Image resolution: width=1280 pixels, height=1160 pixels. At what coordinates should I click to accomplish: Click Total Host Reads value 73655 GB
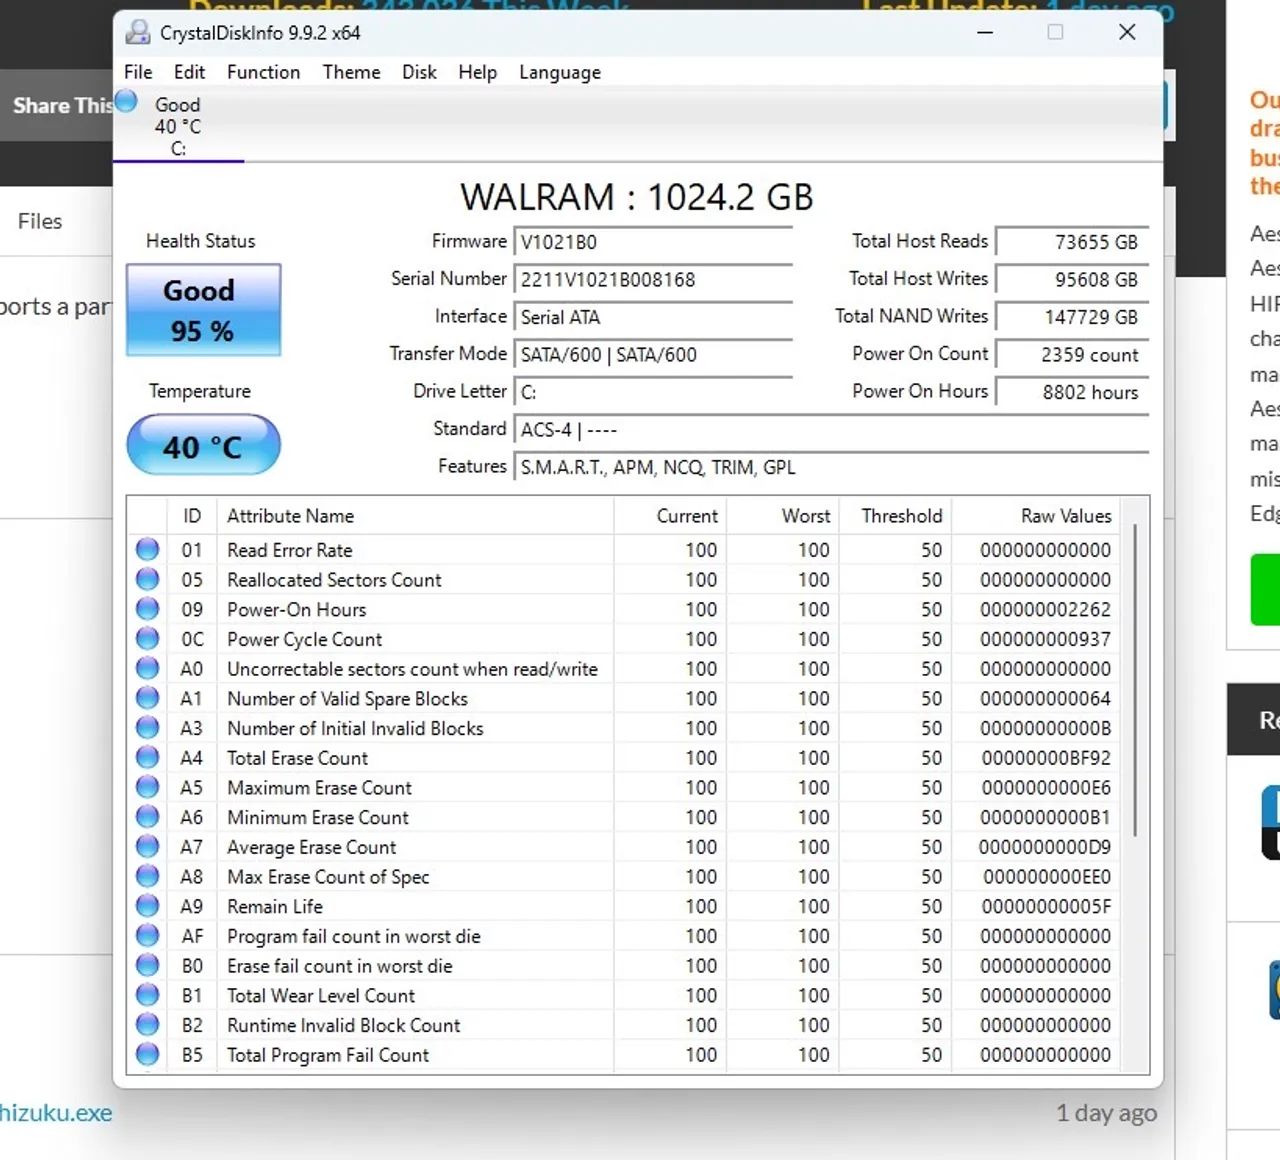1072,242
